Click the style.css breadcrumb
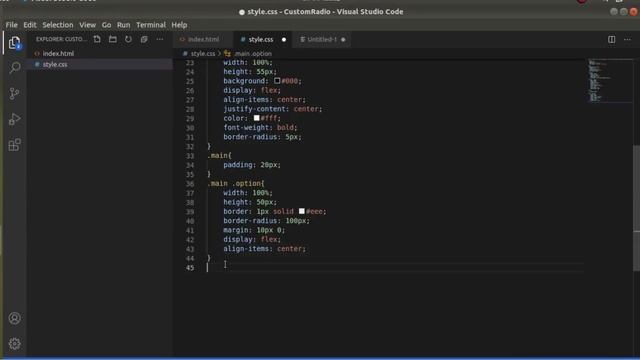 [x=202, y=53]
